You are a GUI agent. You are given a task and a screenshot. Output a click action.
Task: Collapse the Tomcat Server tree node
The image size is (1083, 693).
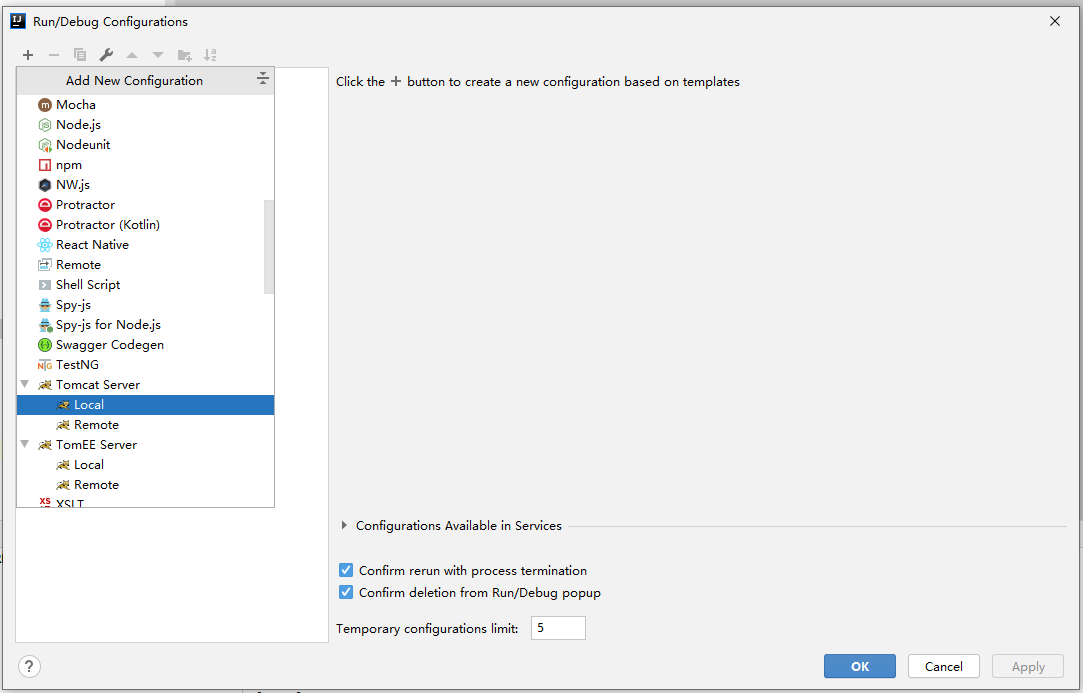click(25, 384)
